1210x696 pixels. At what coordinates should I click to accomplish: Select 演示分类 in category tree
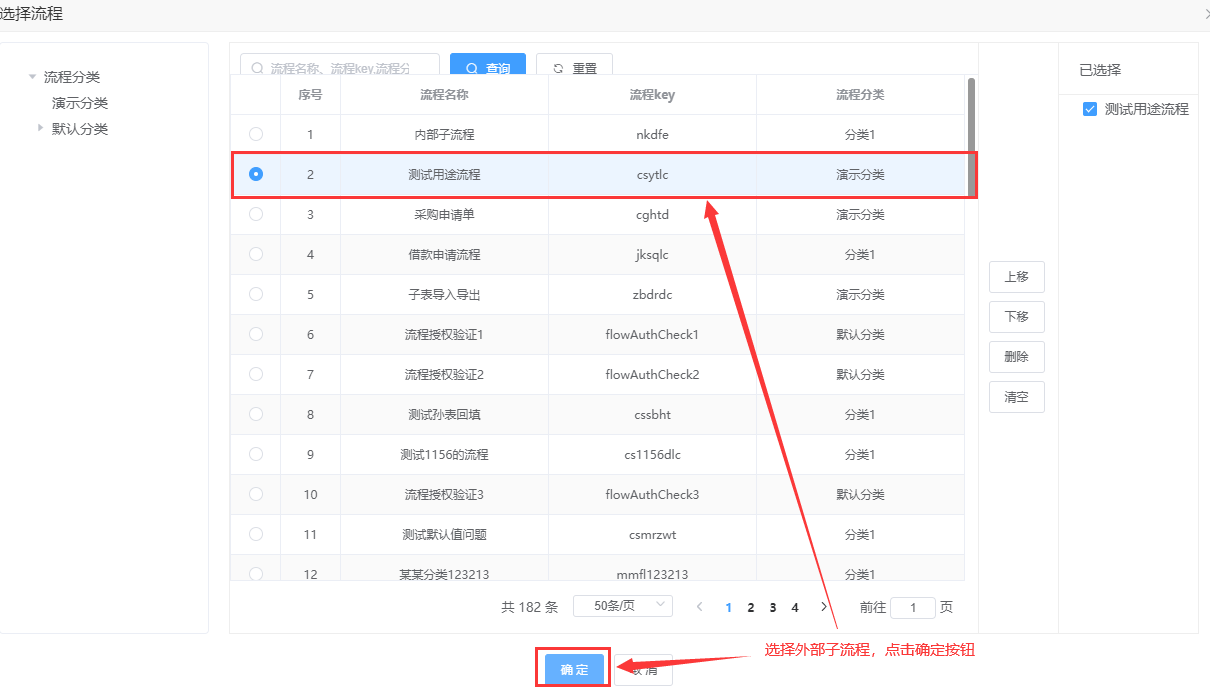coord(80,103)
